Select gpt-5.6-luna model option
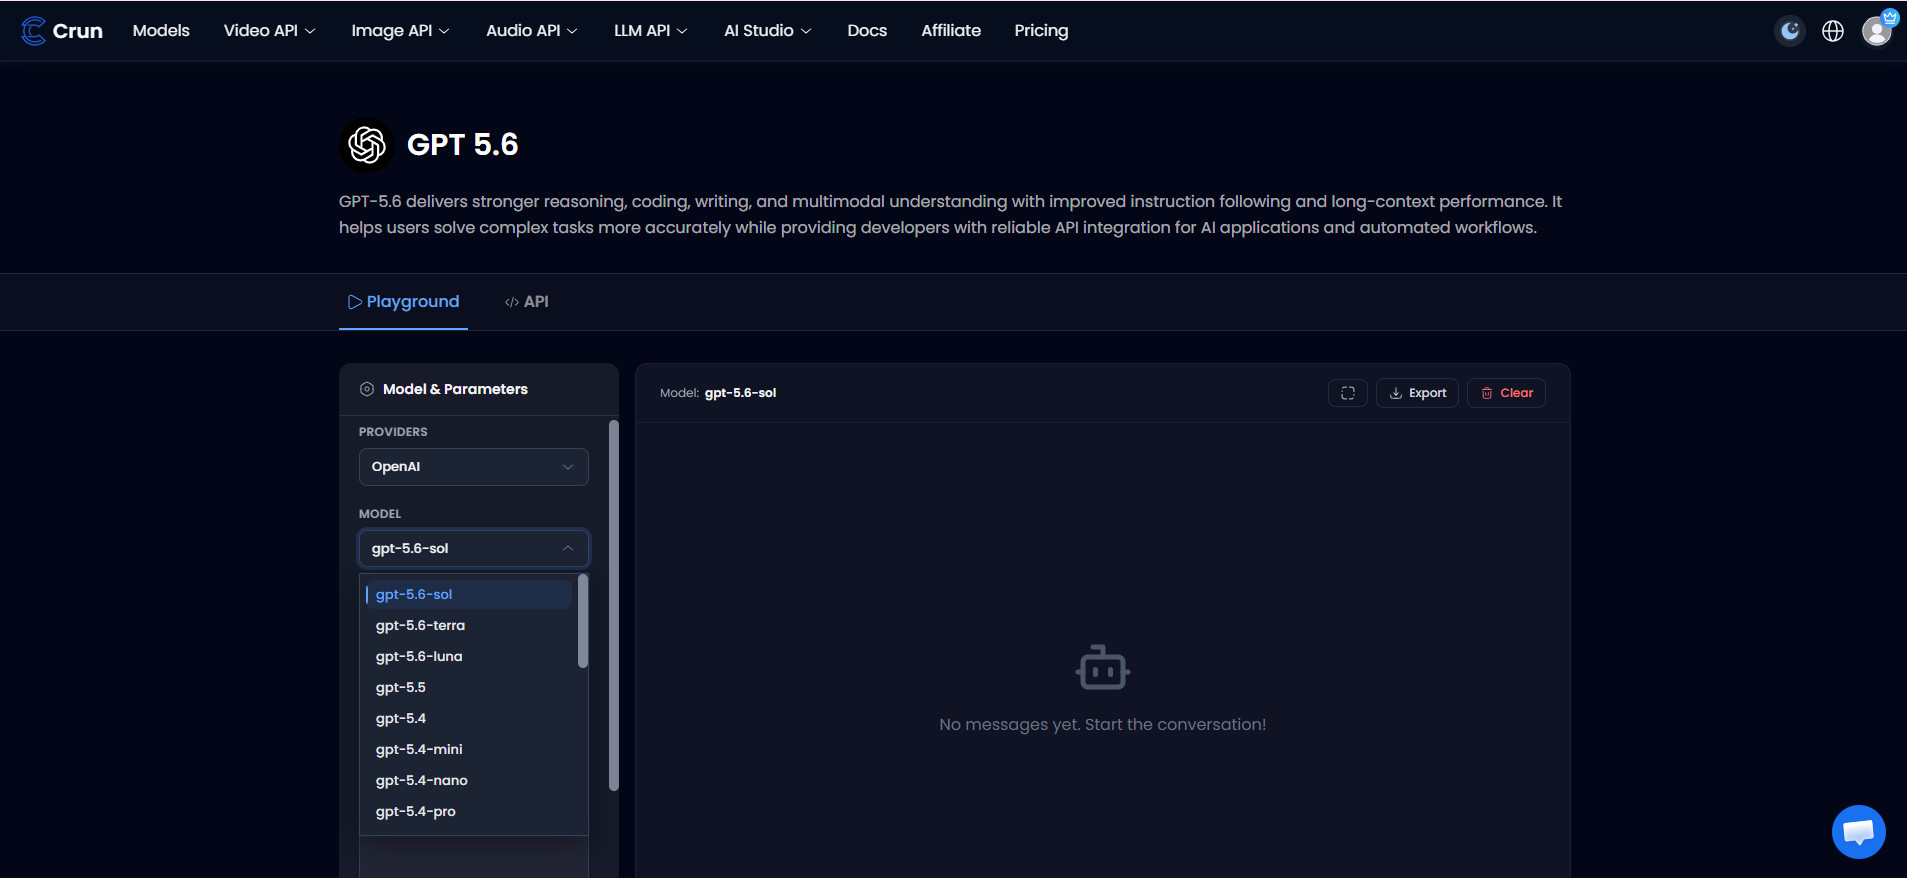The width and height of the screenshot is (1907, 878). pos(468,656)
